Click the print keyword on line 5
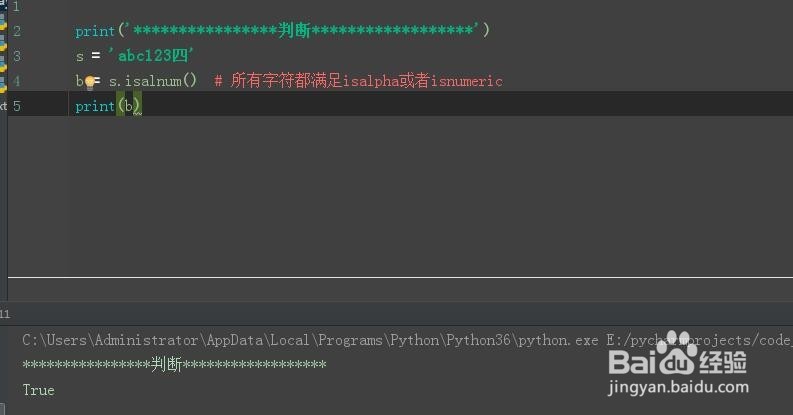 95,106
